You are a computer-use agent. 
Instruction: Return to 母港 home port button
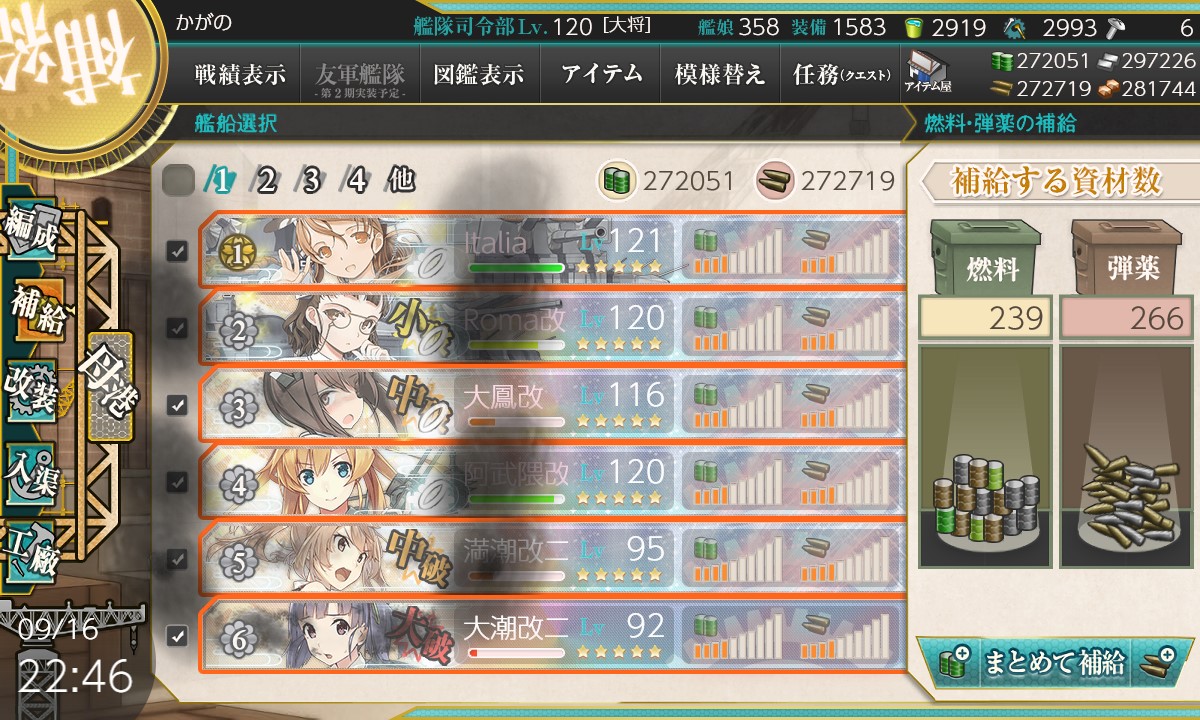110,386
